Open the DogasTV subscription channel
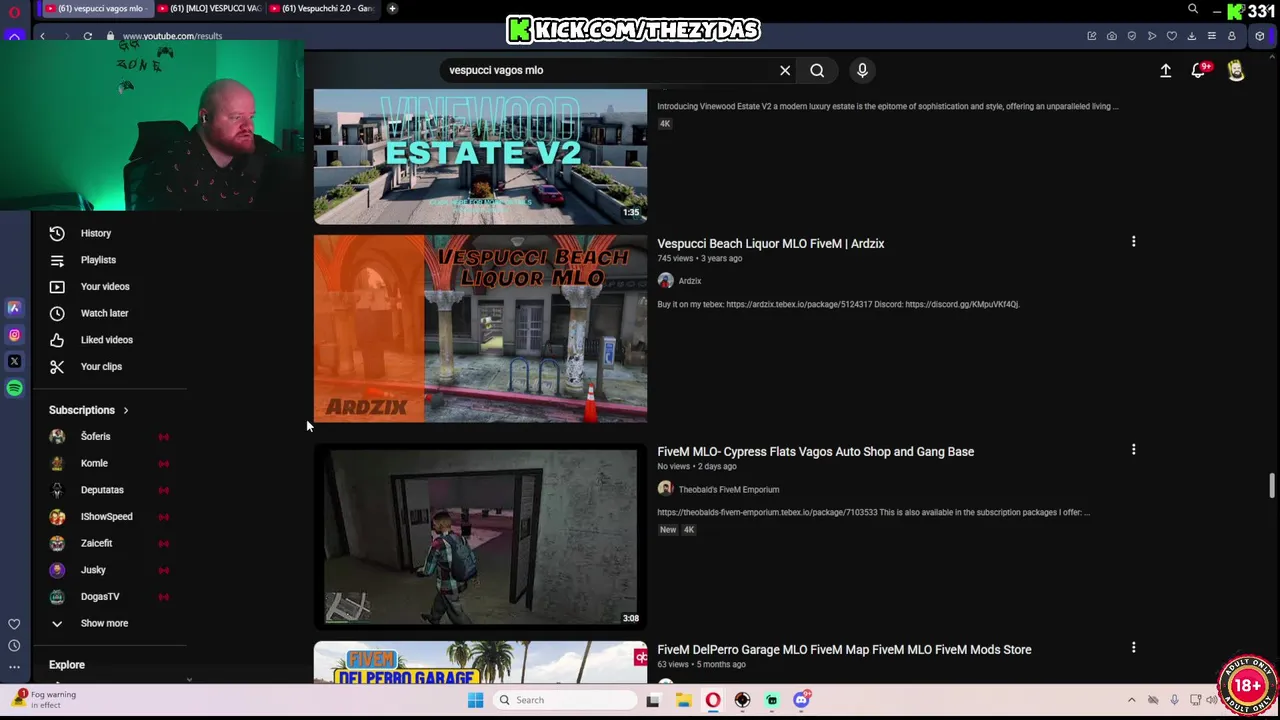Image resolution: width=1280 pixels, height=720 pixels. click(100, 597)
